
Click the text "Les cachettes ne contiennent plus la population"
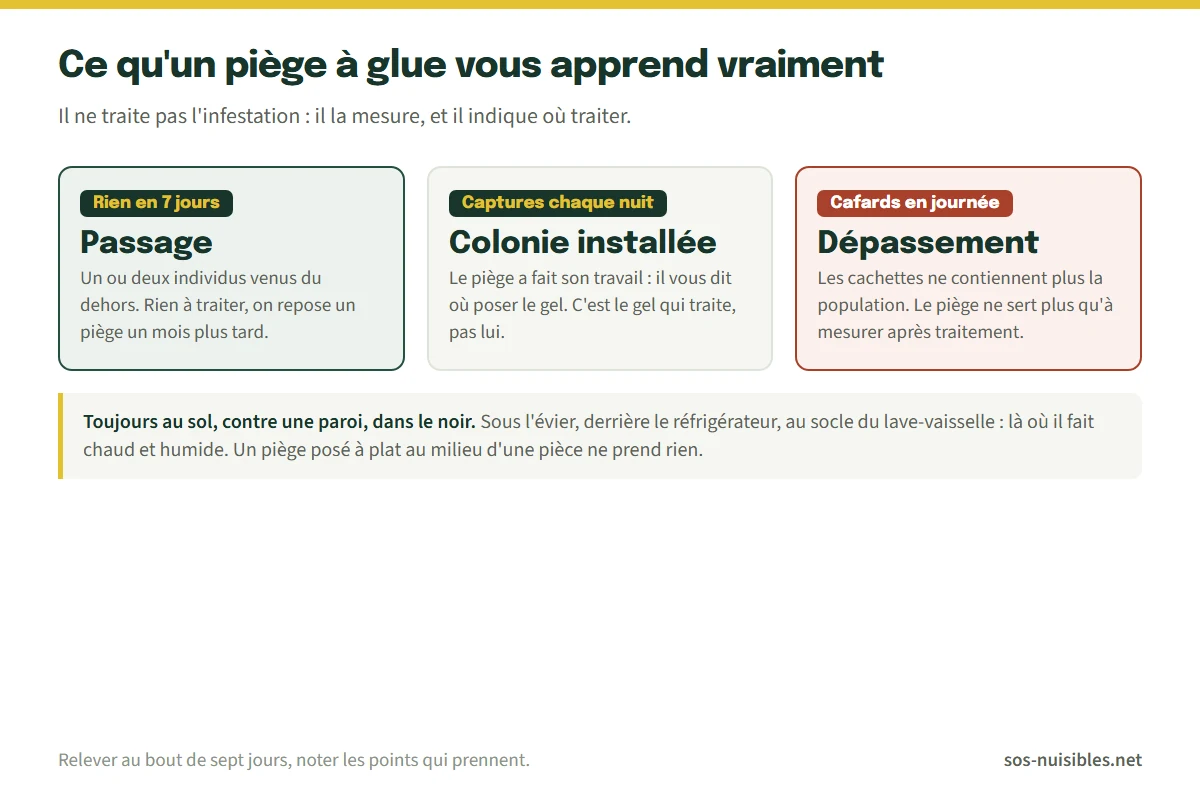pos(960,291)
